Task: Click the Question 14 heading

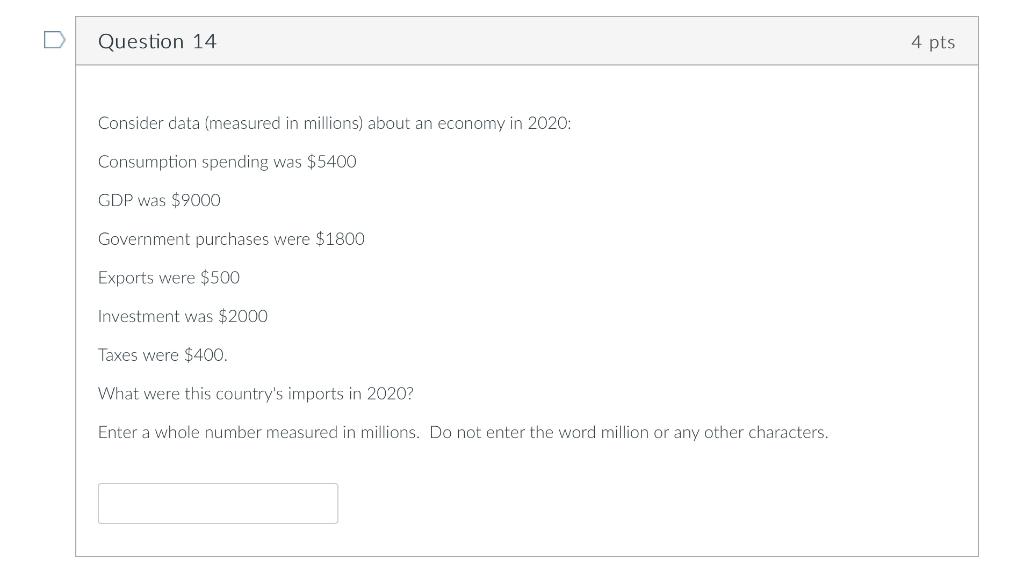Action: pyautogui.click(x=157, y=41)
